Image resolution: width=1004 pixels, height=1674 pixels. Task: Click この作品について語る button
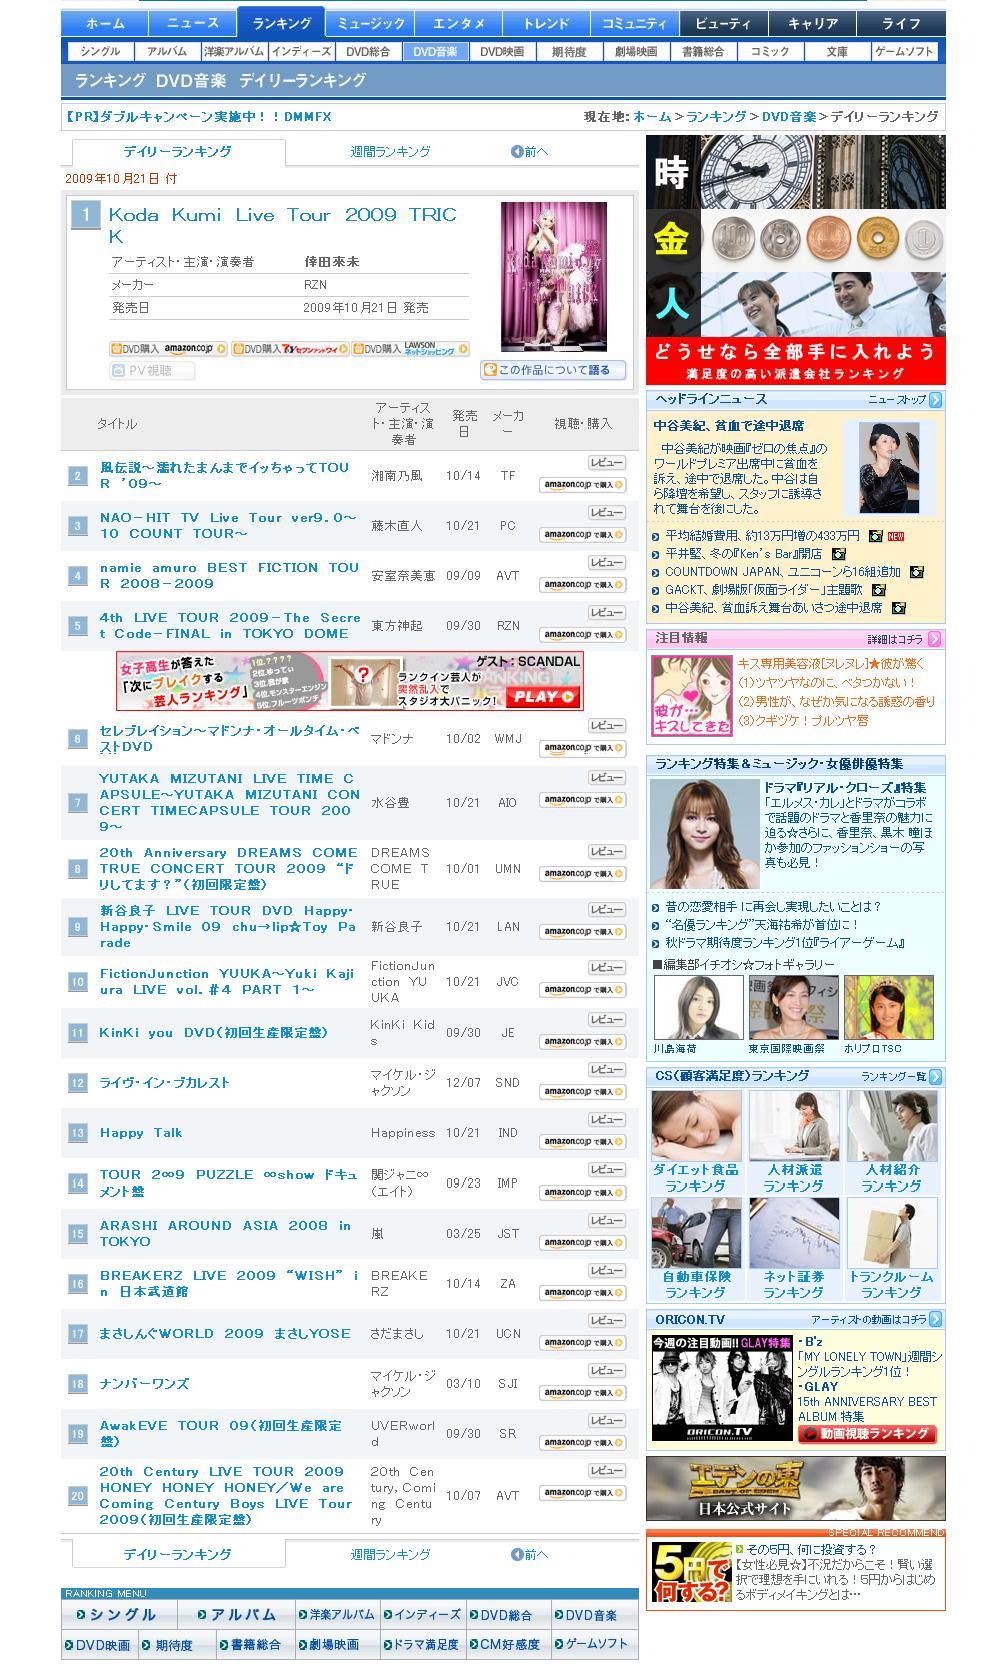(x=553, y=370)
